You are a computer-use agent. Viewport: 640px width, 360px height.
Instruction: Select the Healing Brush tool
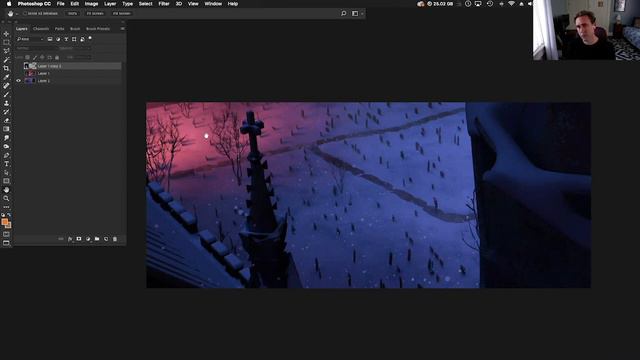click(x=6, y=86)
